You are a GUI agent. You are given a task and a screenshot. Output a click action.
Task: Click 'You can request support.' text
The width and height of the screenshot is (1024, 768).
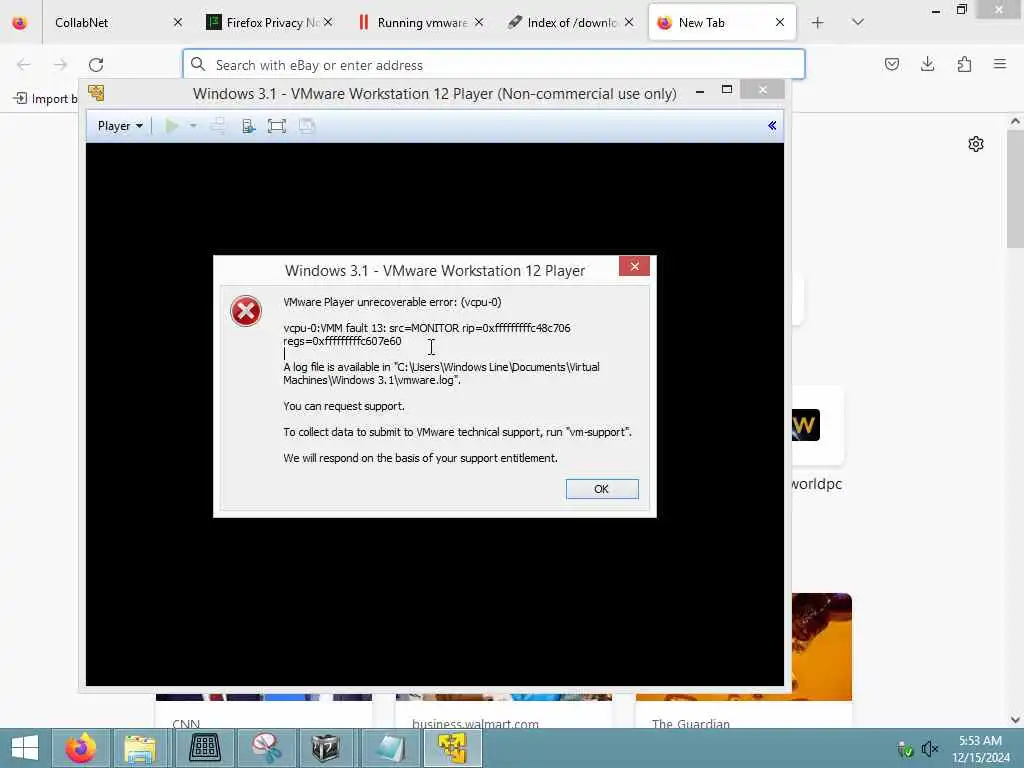point(344,406)
